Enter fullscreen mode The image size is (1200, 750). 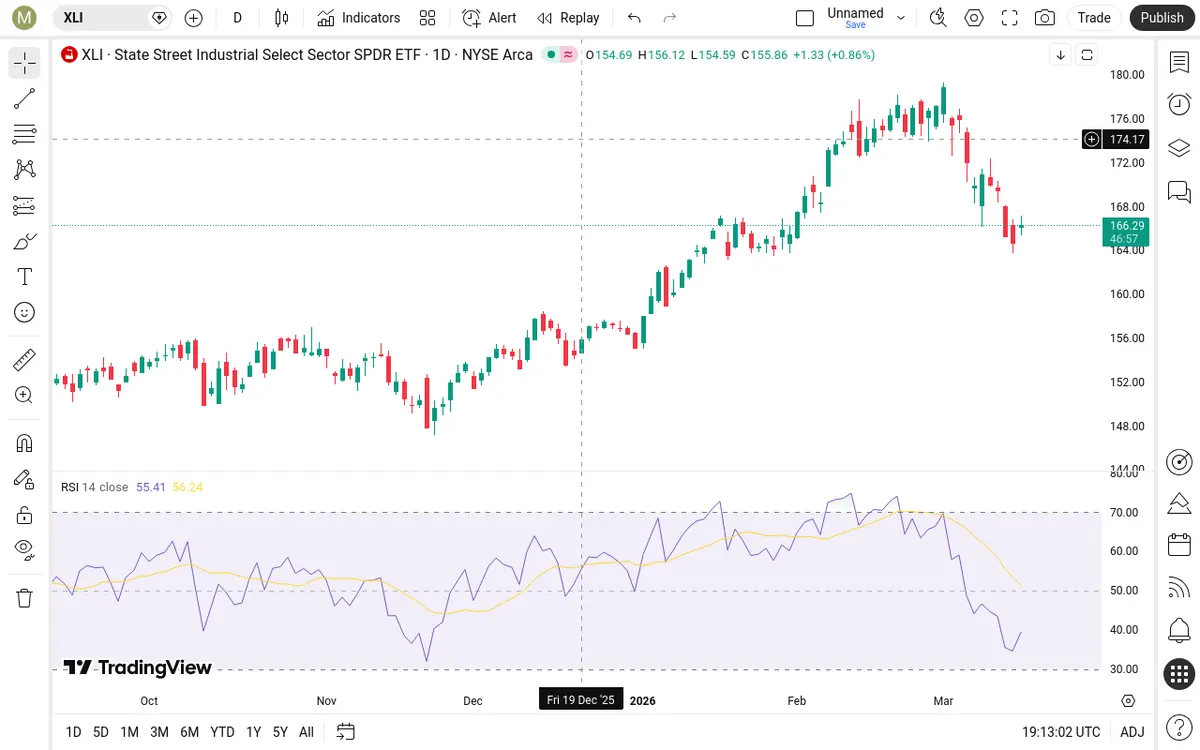(1010, 17)
